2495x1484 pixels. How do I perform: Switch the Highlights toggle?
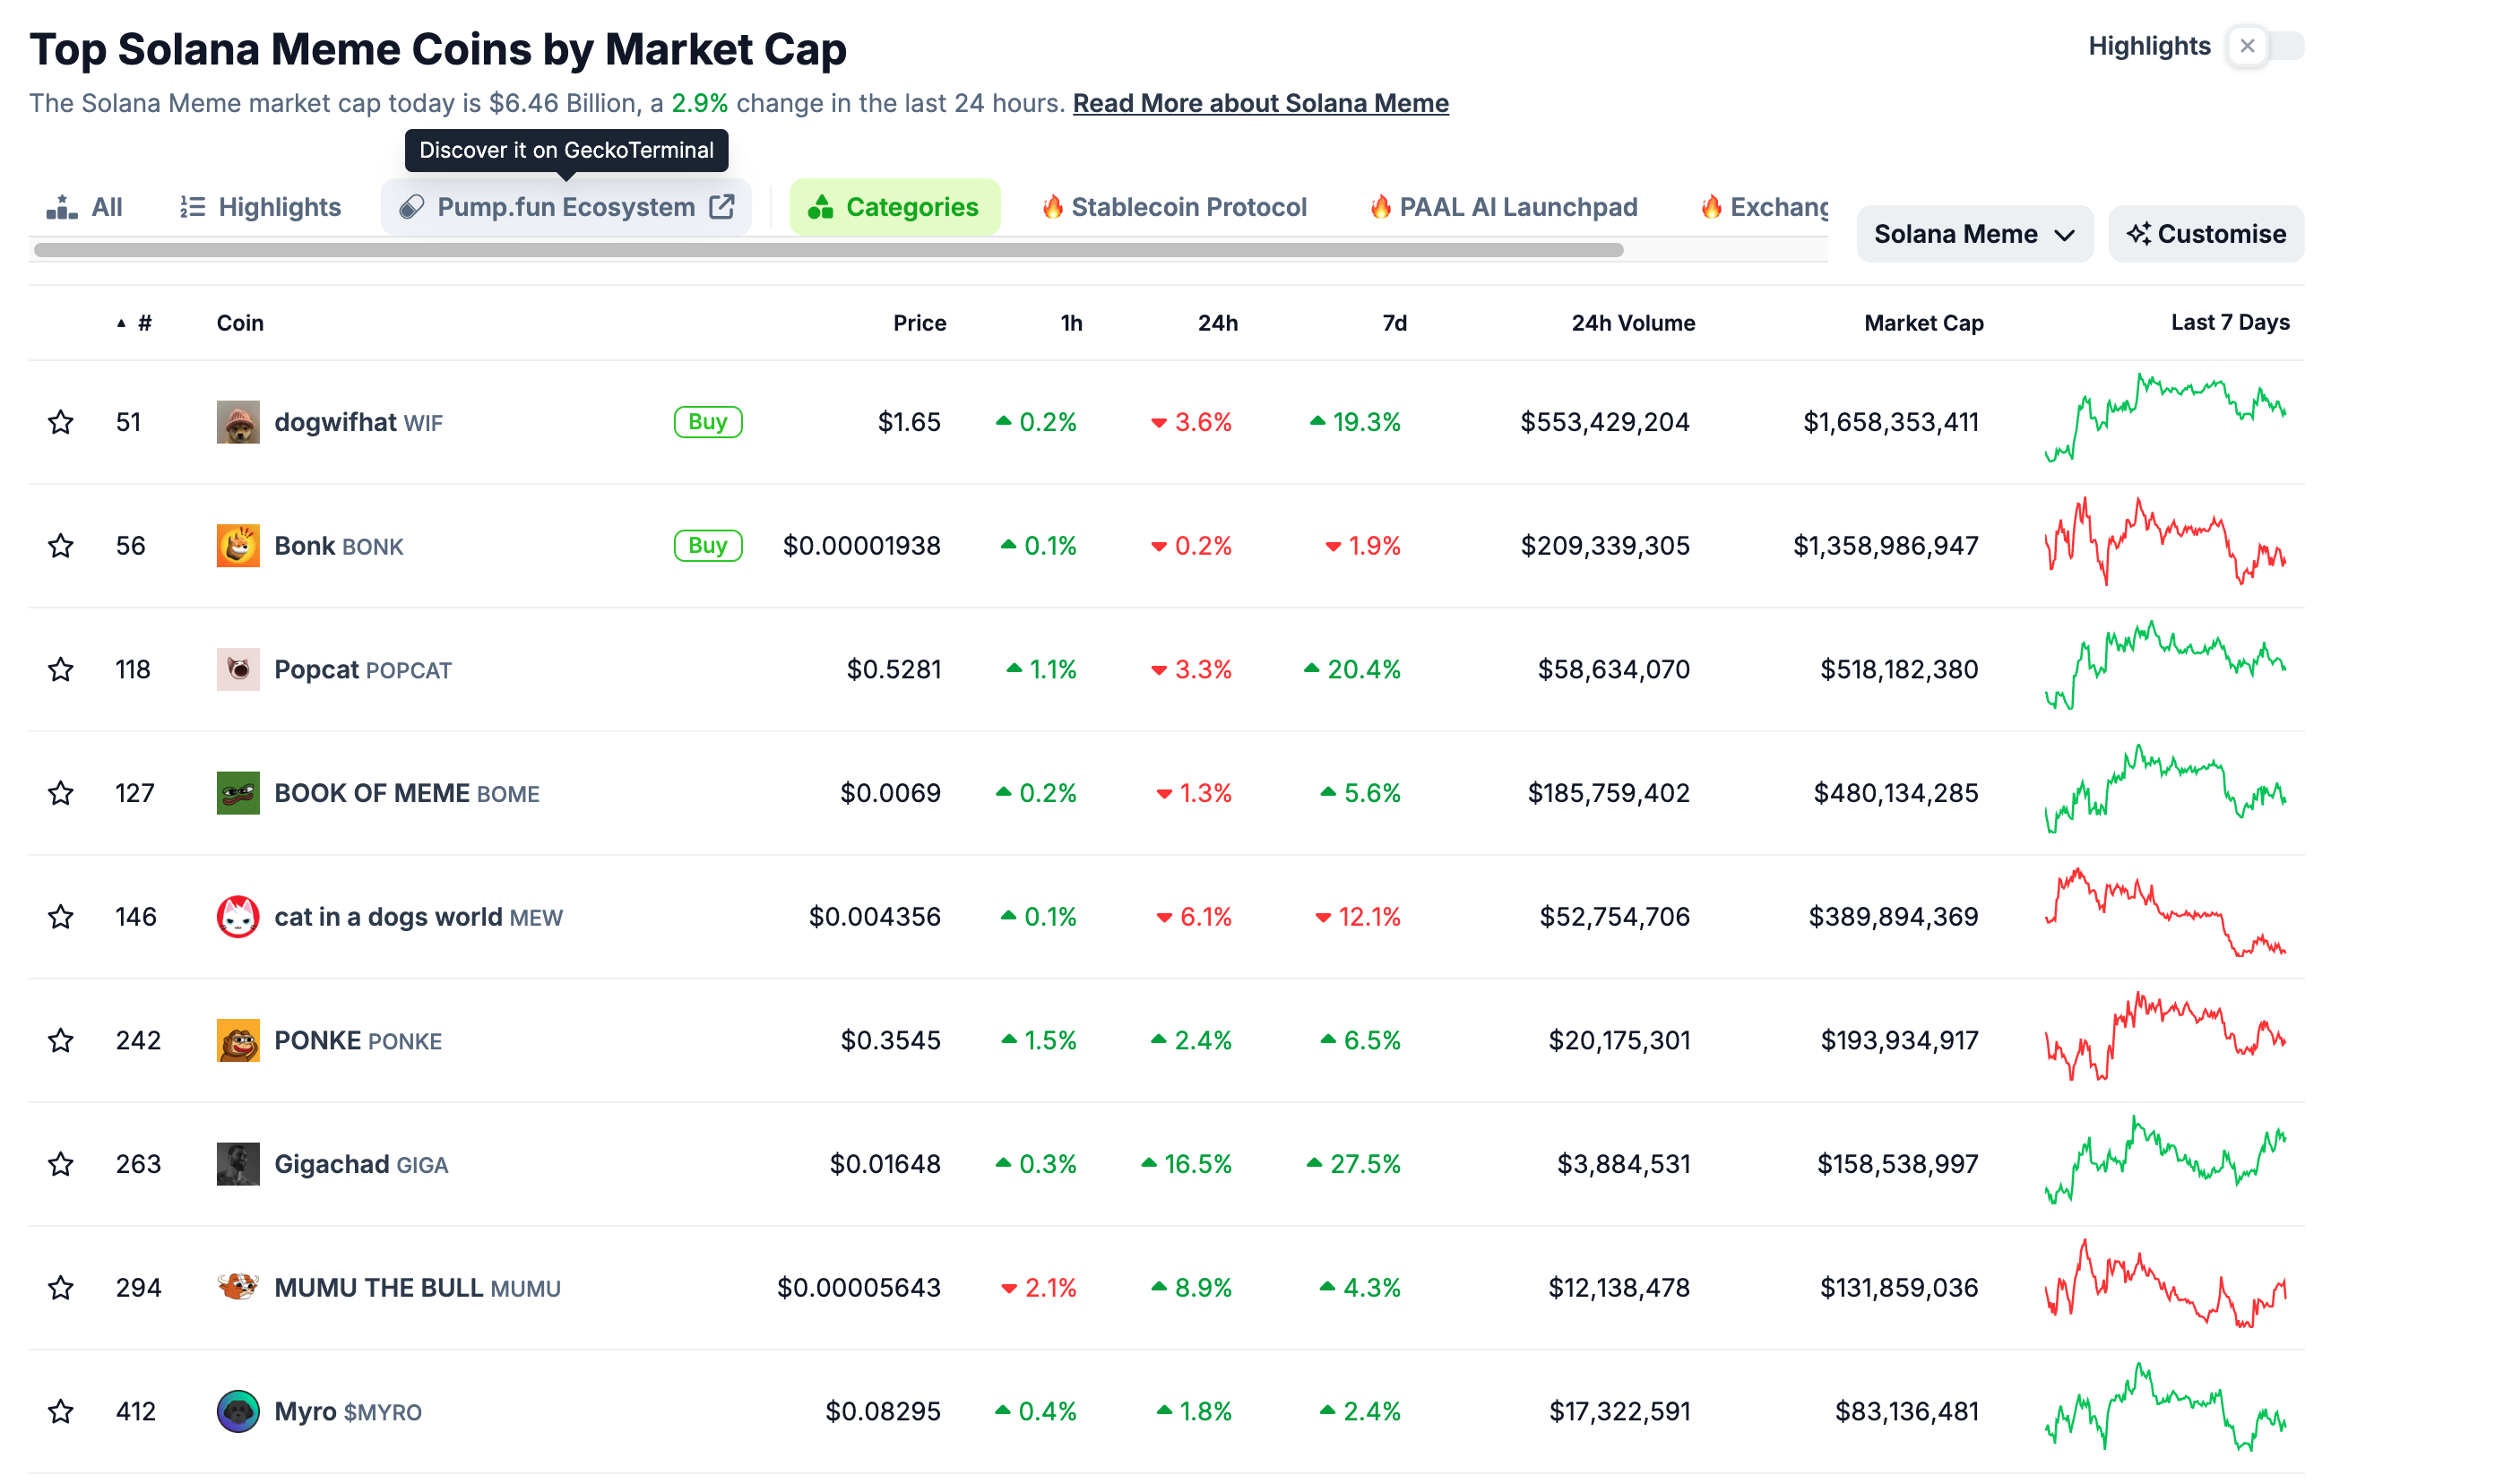(x=2263, y=46)
